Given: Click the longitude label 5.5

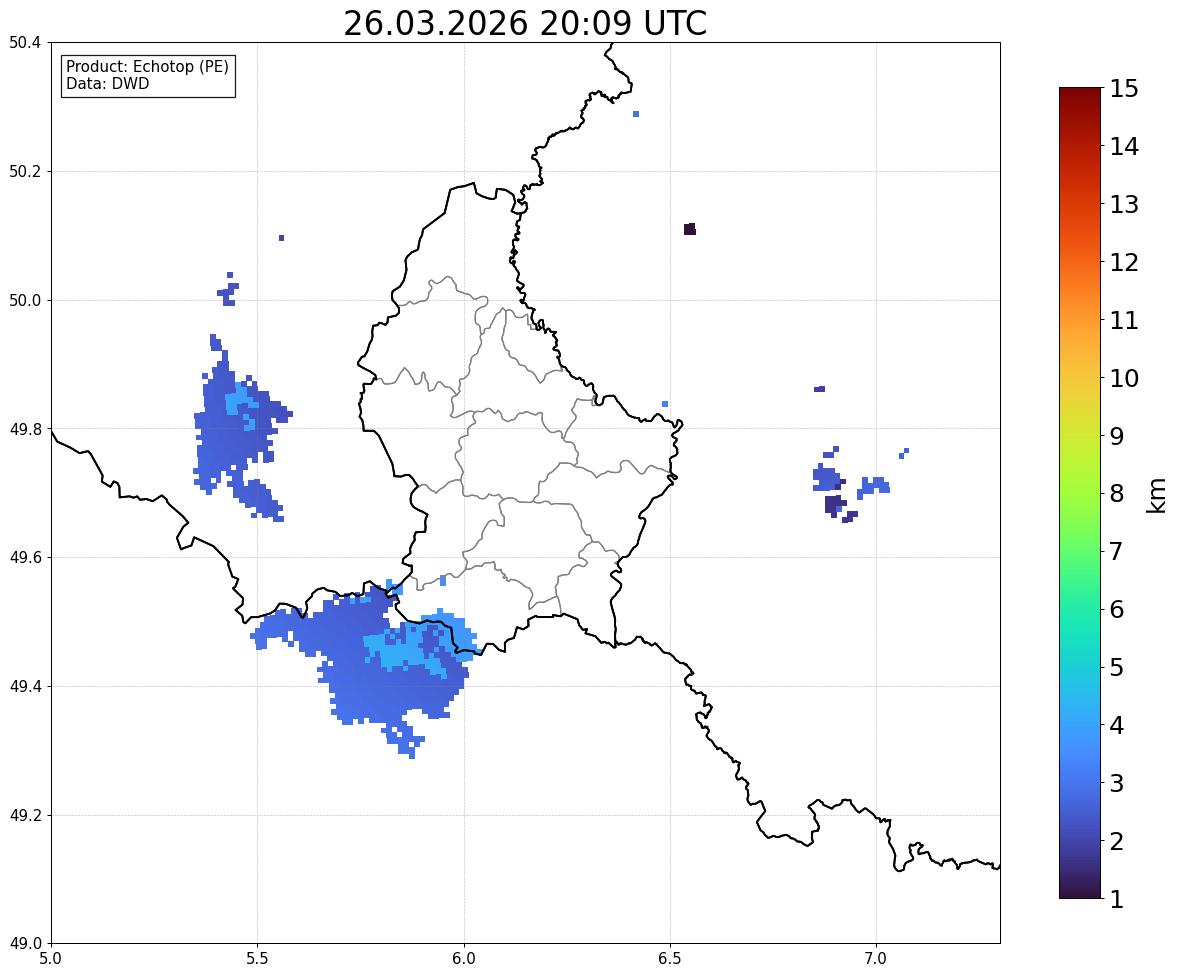Looking at the screenshot, I should (258, 959).
